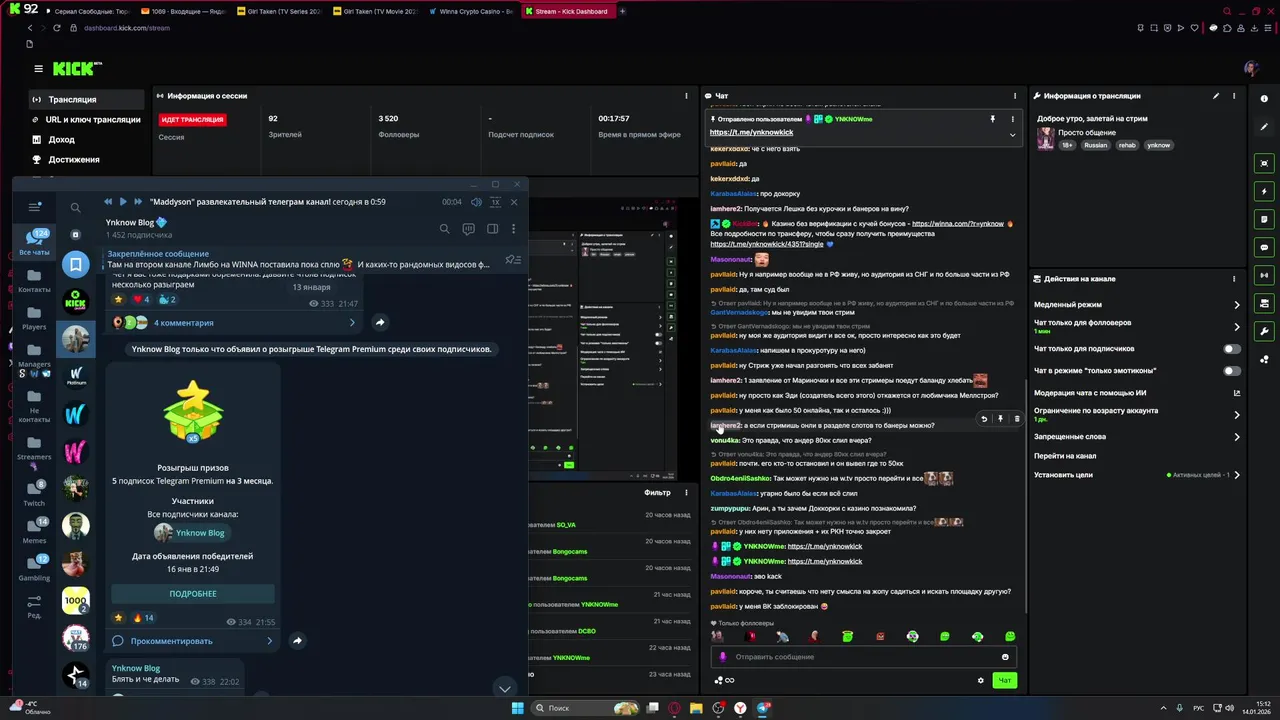Open Telegram comments discussion icon
The image size is (1280, 720).
pyautogui.click(x=468, y=229)
